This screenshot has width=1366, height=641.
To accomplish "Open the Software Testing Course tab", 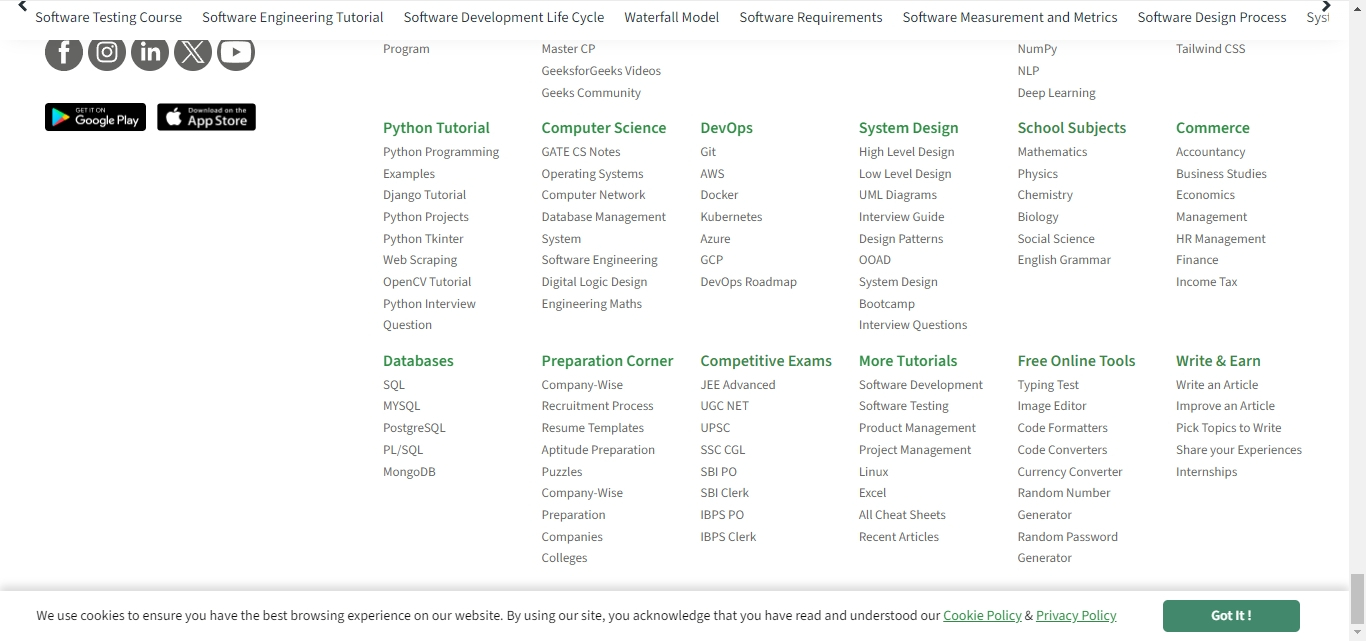I will tap(109, 17).
